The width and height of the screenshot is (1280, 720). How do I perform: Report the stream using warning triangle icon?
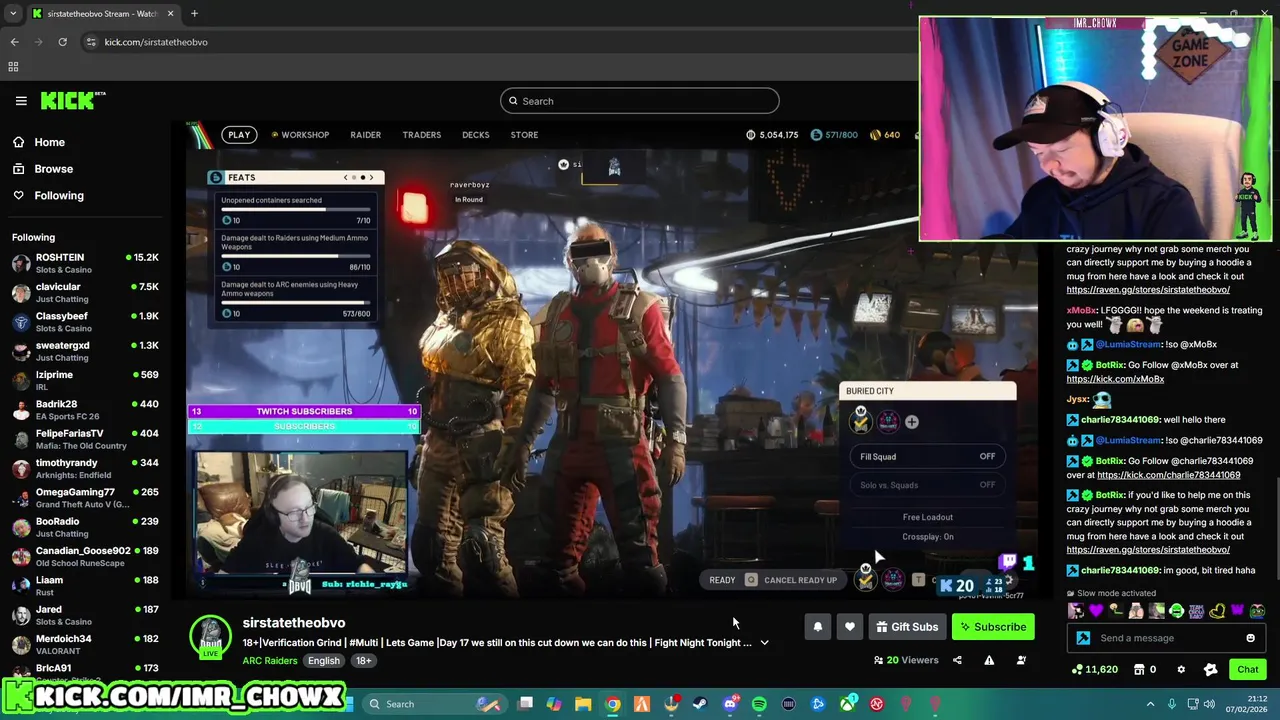989,660
